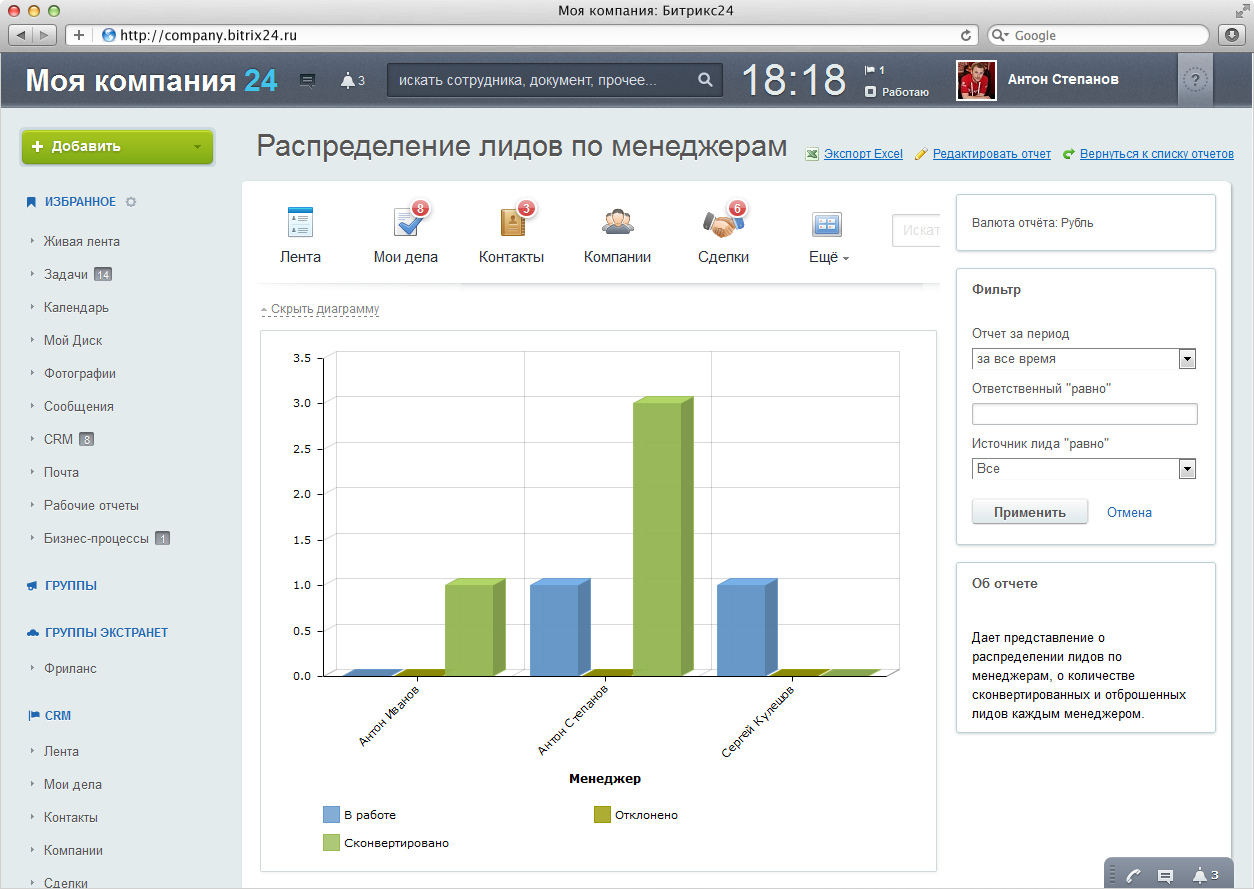Open Календарь in sidebar
This screenshot has height=889, width=1254.
pyautogui.click(x=76, y=308)
